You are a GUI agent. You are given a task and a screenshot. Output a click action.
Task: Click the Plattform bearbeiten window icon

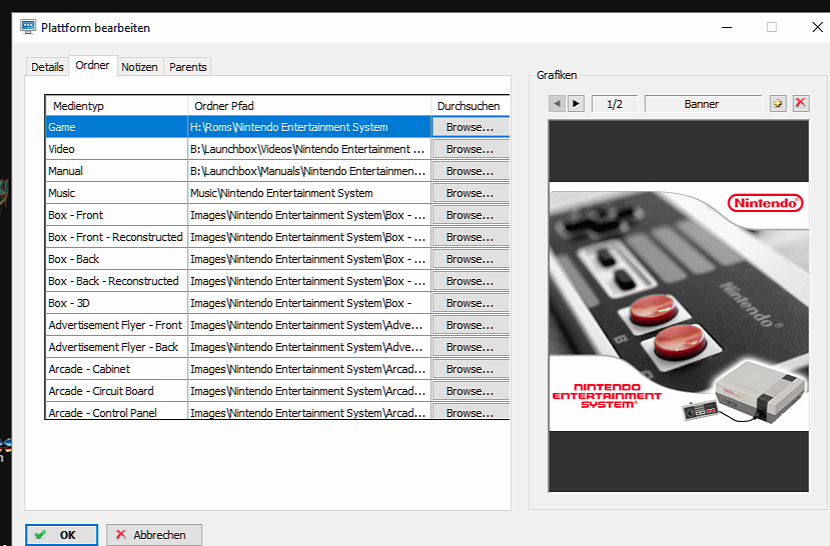[x=28, y=26]
